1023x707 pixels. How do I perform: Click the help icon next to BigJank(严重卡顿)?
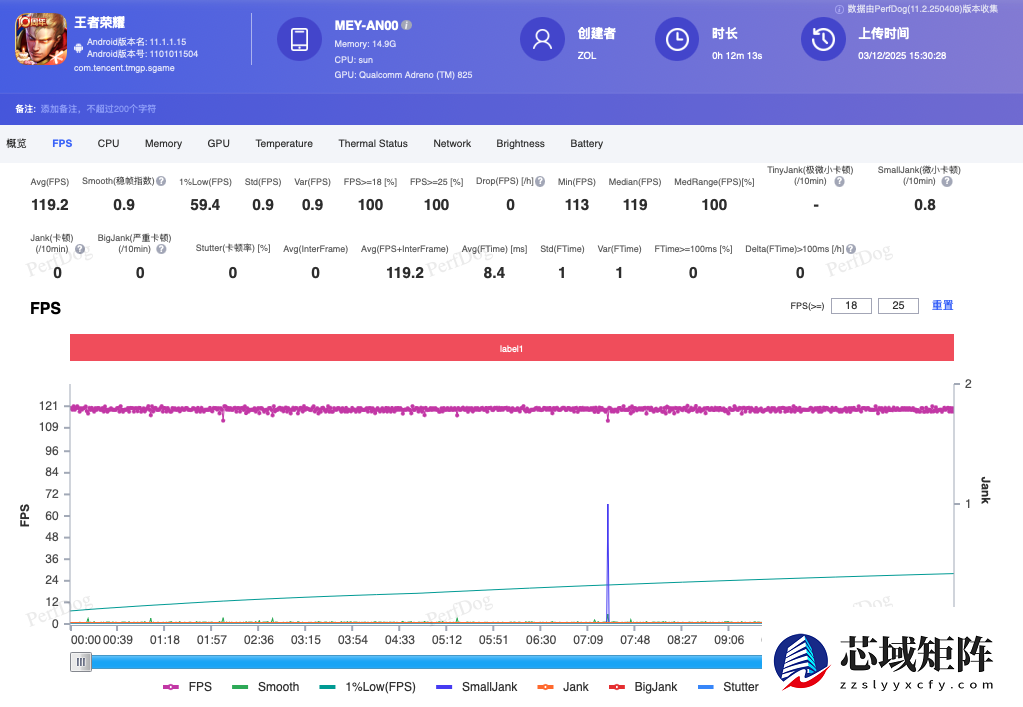161,248
